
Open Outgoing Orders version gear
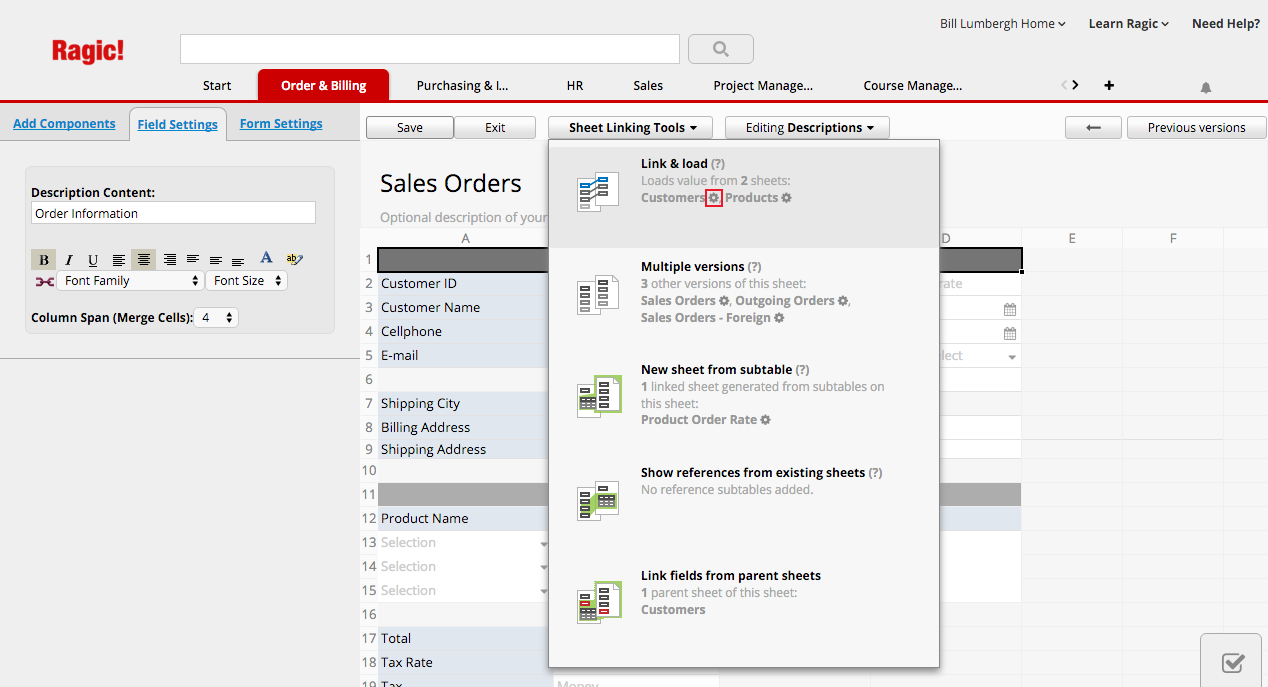pyautogui.click(x=844, y=301)
